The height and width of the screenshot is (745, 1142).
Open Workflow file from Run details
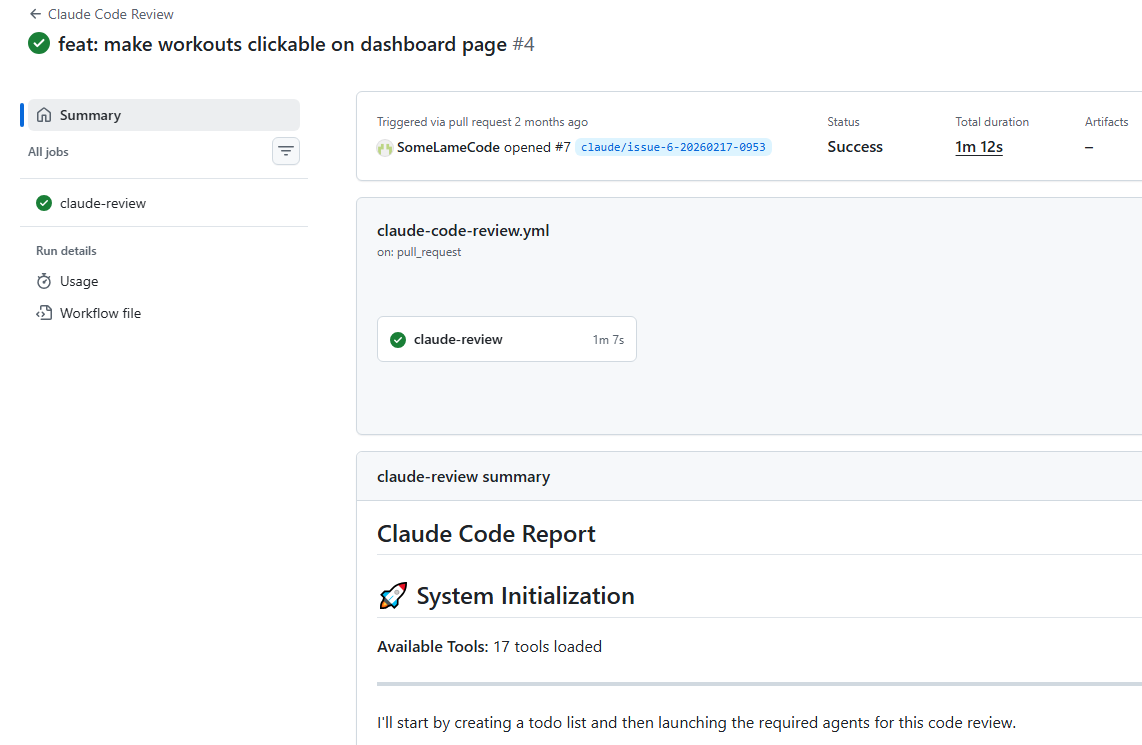click(98, 313)
